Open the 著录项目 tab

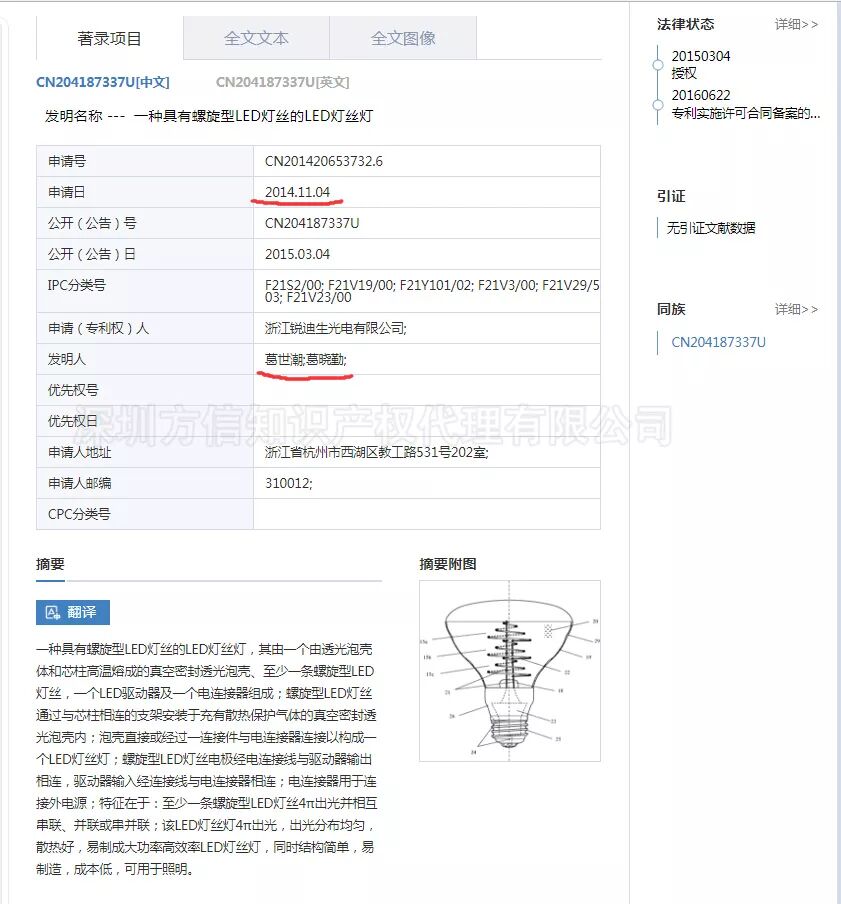[110, 38]
